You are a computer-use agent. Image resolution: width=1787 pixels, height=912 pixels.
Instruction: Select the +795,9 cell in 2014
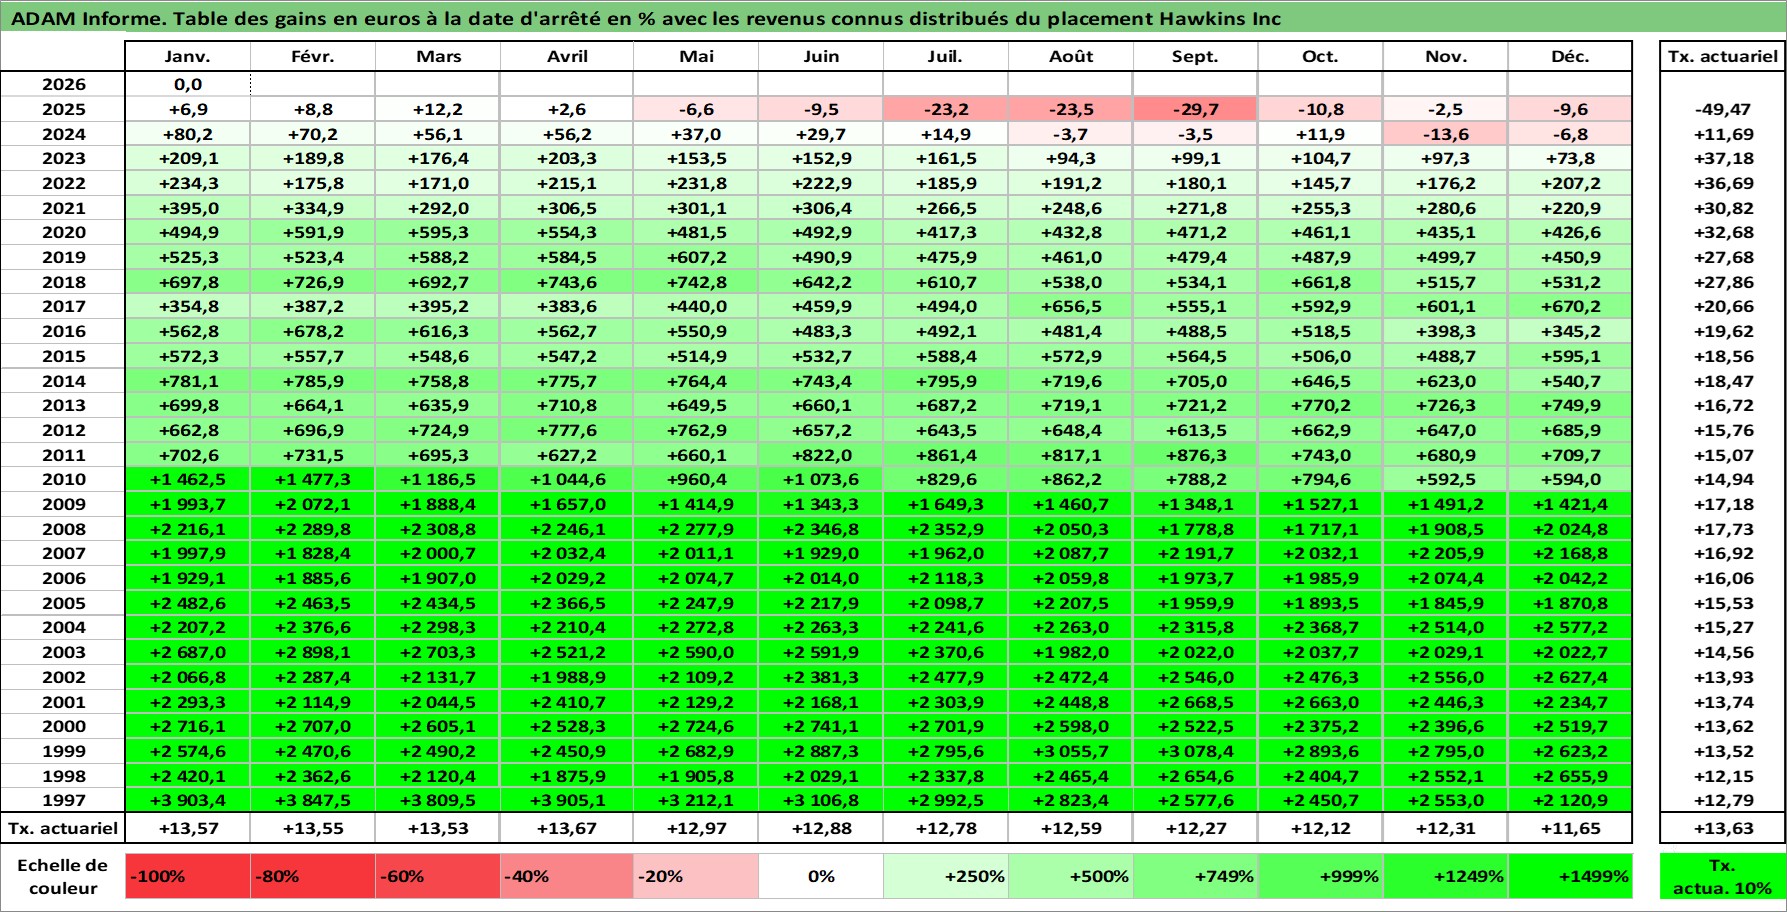[x=946, y=381]
